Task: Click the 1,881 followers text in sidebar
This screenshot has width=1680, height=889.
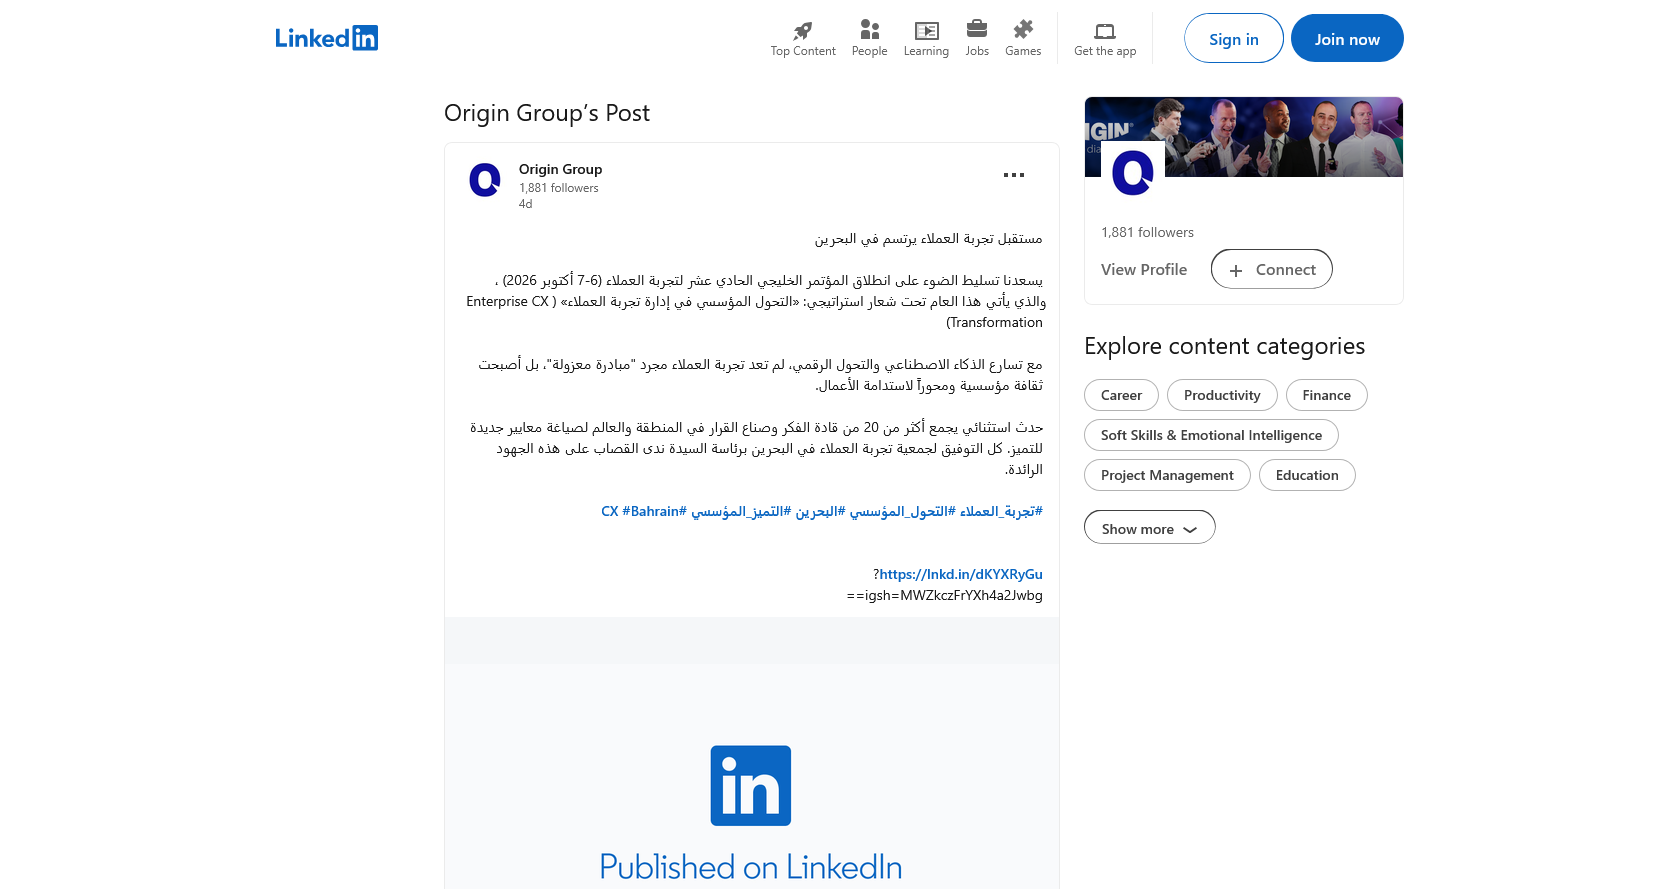Action: (1147, 232)
